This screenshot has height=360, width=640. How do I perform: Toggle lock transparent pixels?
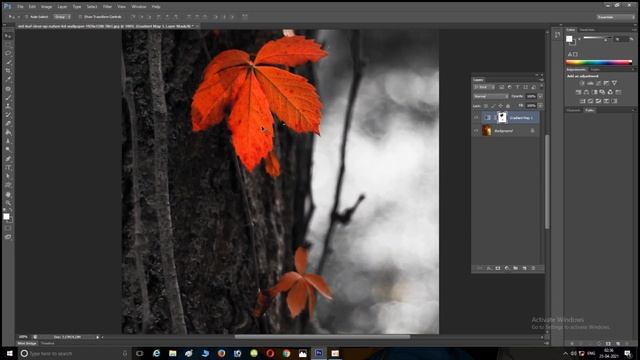tap(486, 106)
